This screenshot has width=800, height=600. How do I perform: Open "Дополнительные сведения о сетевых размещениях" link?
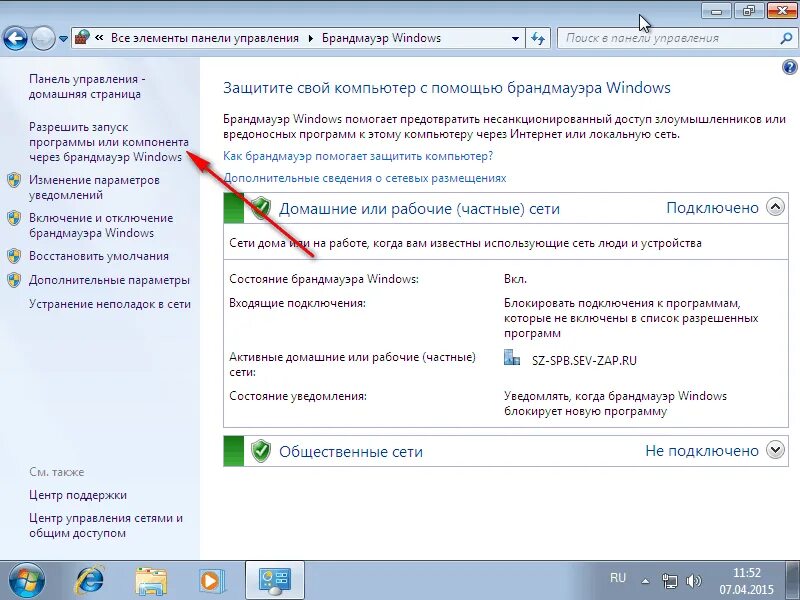pos(365,178)
